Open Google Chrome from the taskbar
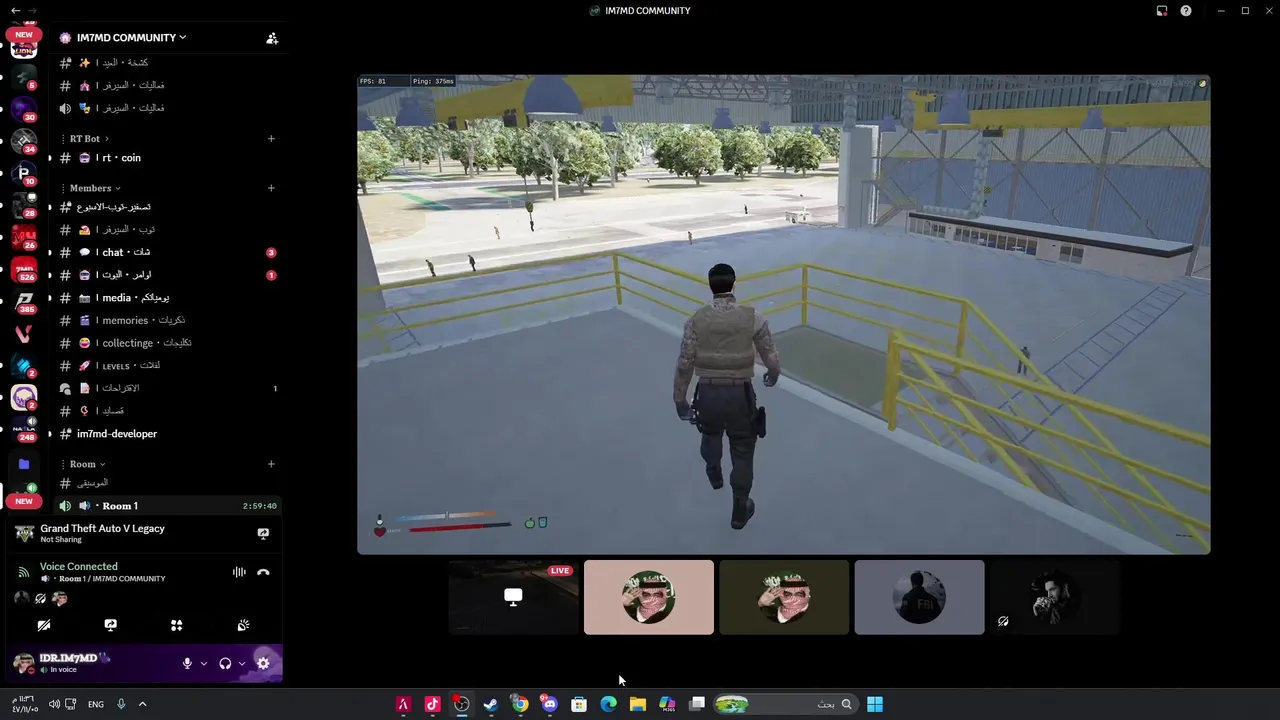The height and width of the screenshot is (720, 1280). pyautogui.click(x=520, y=704)
